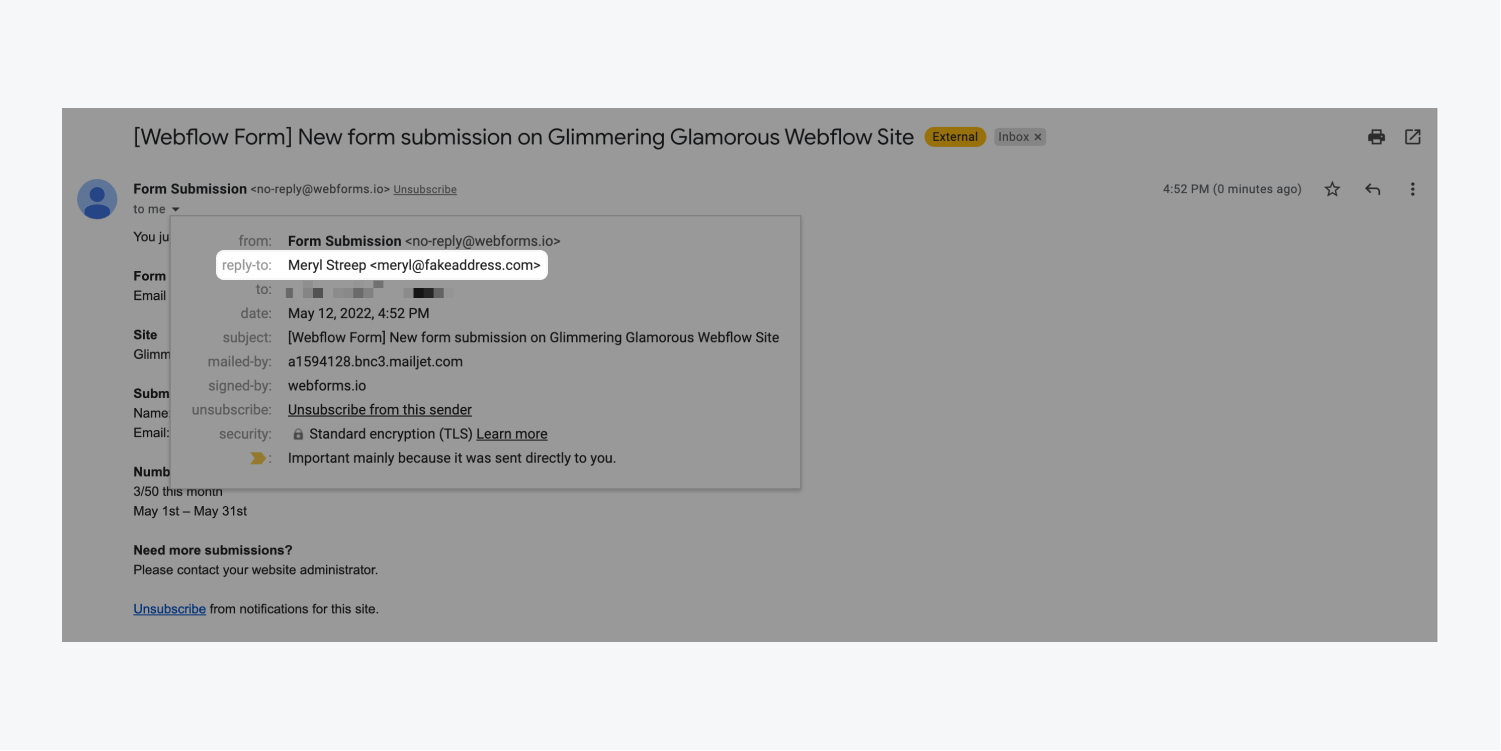1501x751 pixels.
Task: Open the three-dot more options menu
Action: tap(1412, 189)
